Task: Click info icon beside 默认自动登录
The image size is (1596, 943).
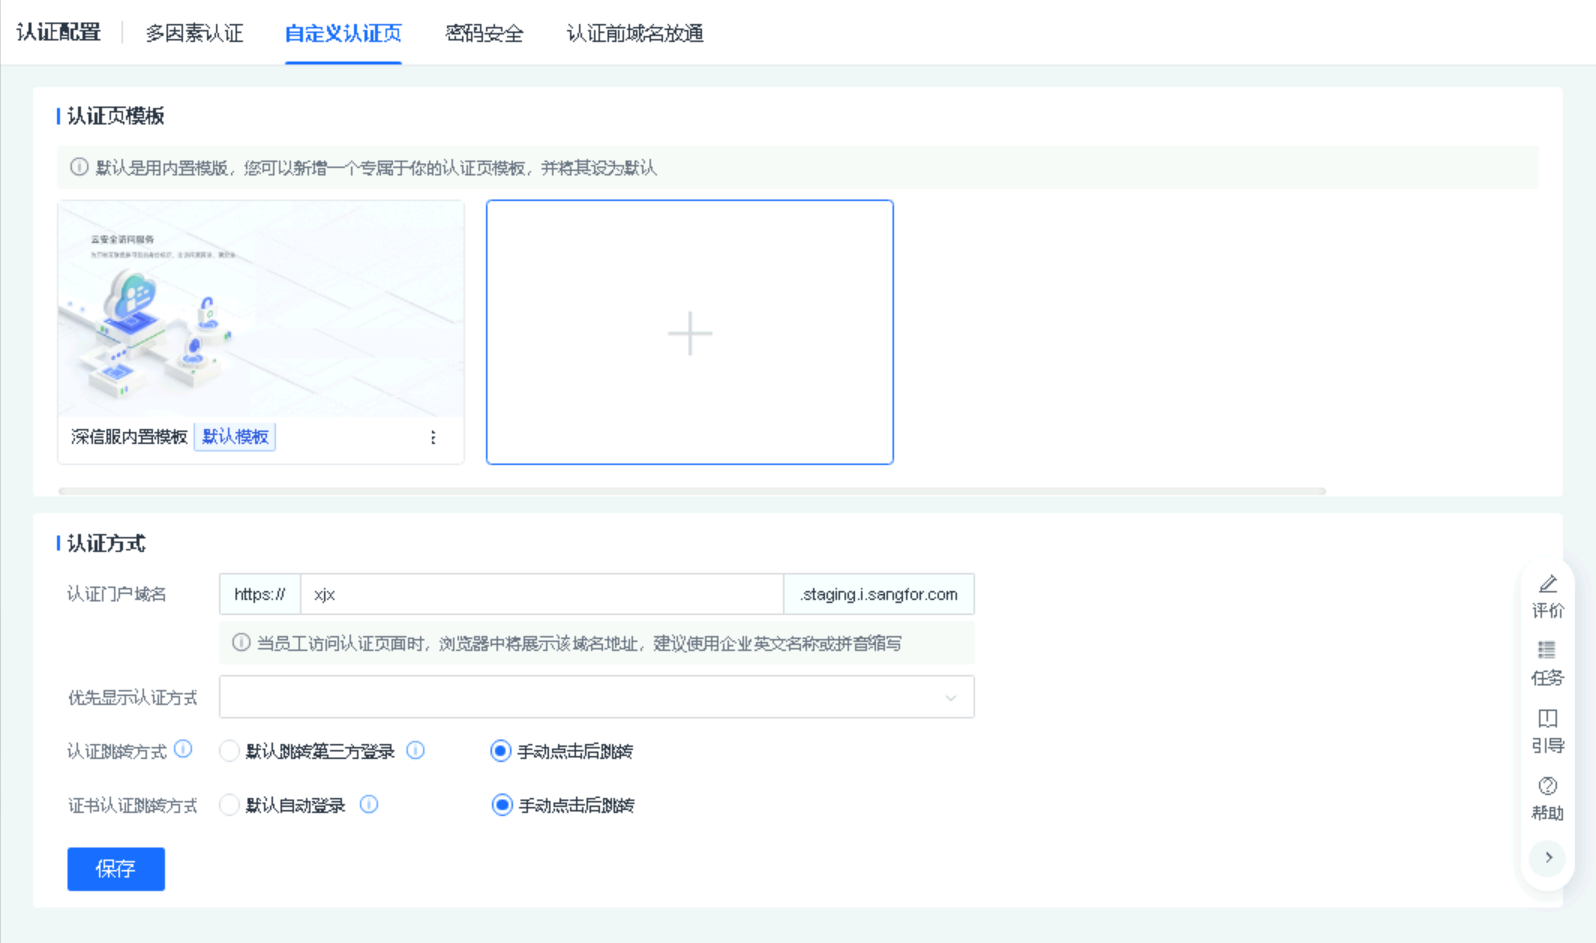Action: (369, 804)
